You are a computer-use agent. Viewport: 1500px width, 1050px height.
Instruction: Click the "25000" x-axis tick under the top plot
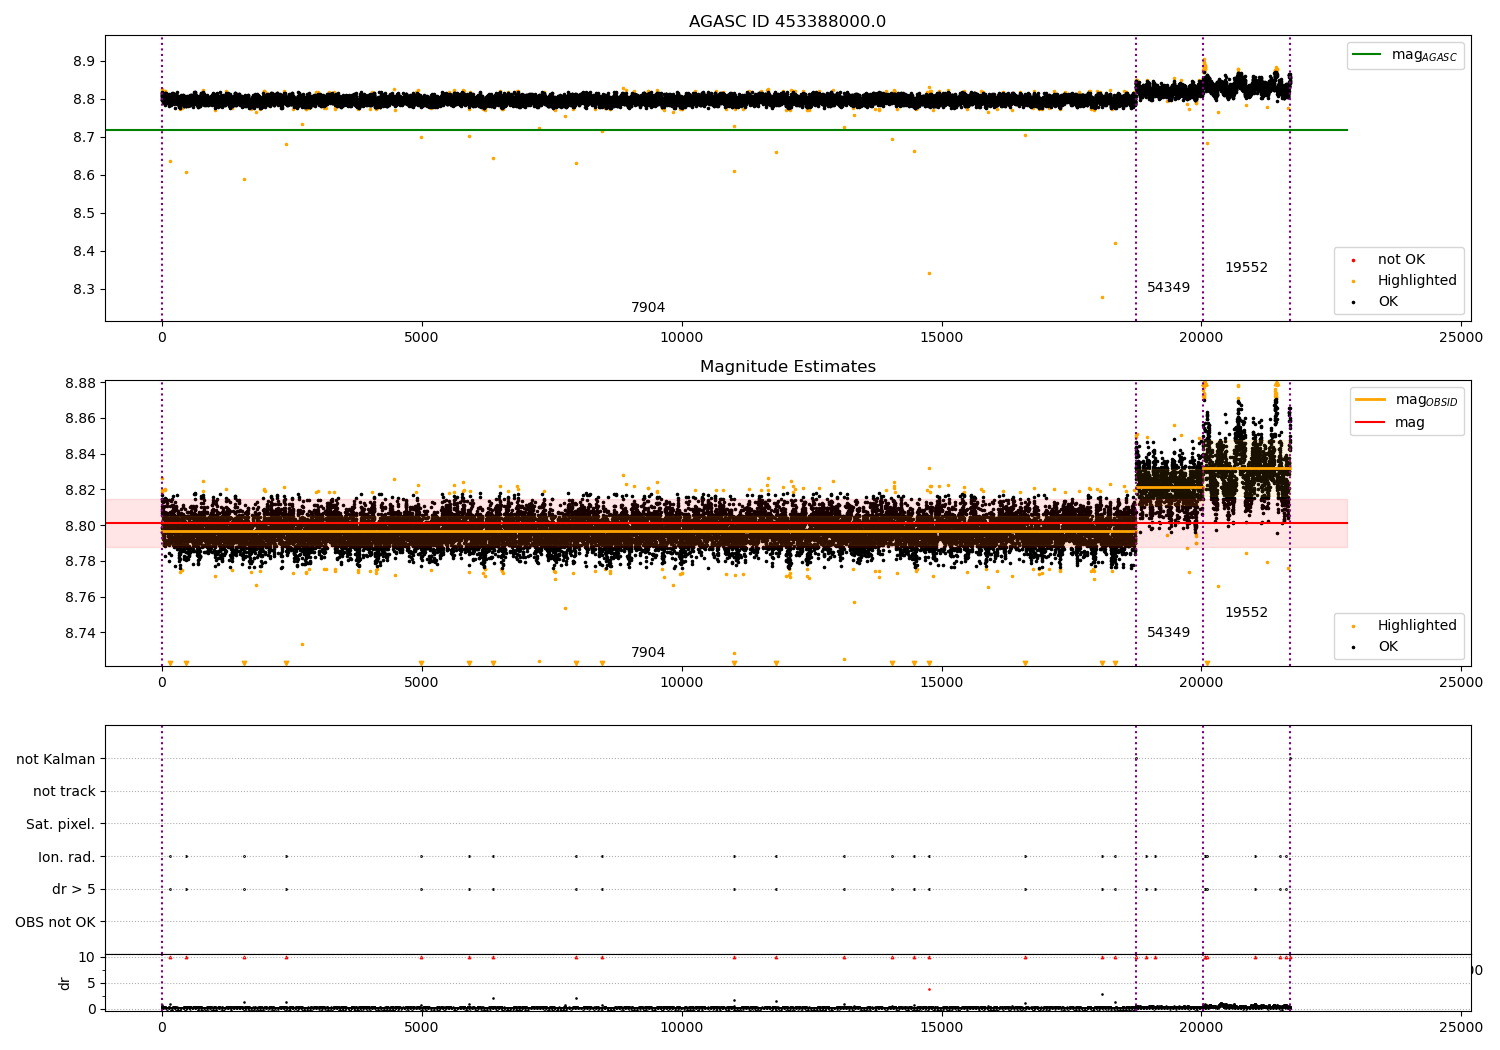coord(1461,338)
